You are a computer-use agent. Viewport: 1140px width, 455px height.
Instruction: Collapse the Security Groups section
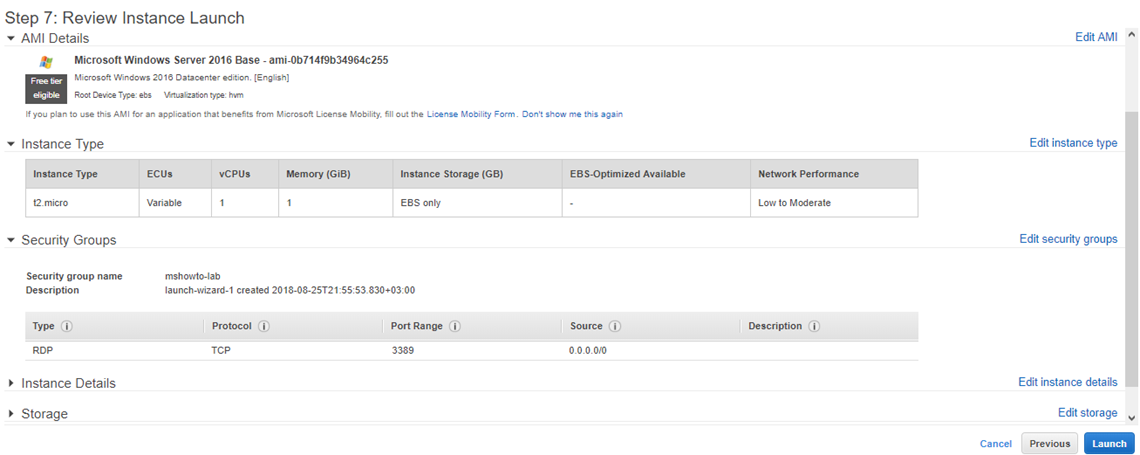[11, 240]
